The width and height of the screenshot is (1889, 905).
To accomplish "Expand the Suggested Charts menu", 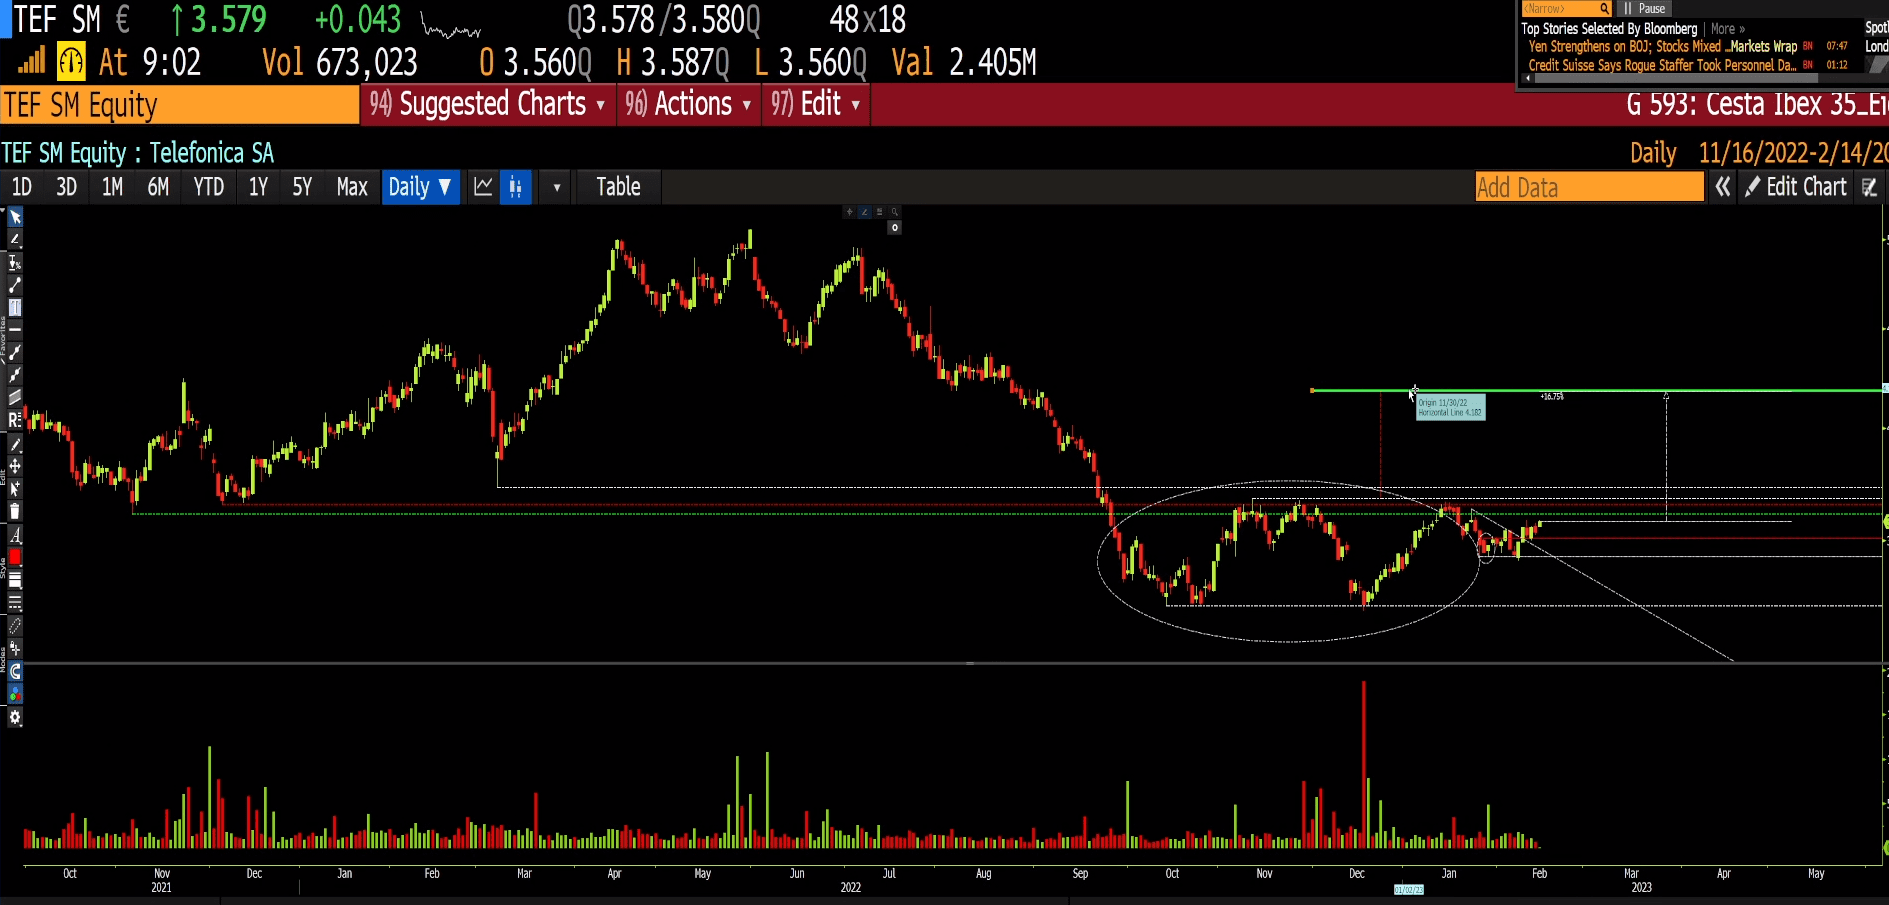I will (487, 104).
